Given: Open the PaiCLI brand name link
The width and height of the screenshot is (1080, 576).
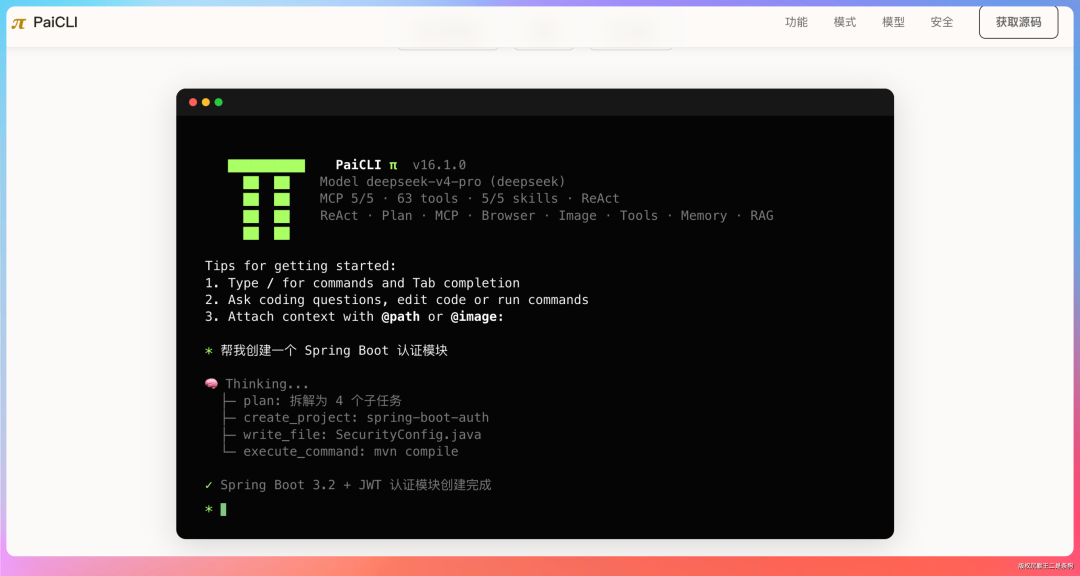Looking at the screenshot, I should tap(55, 22).
